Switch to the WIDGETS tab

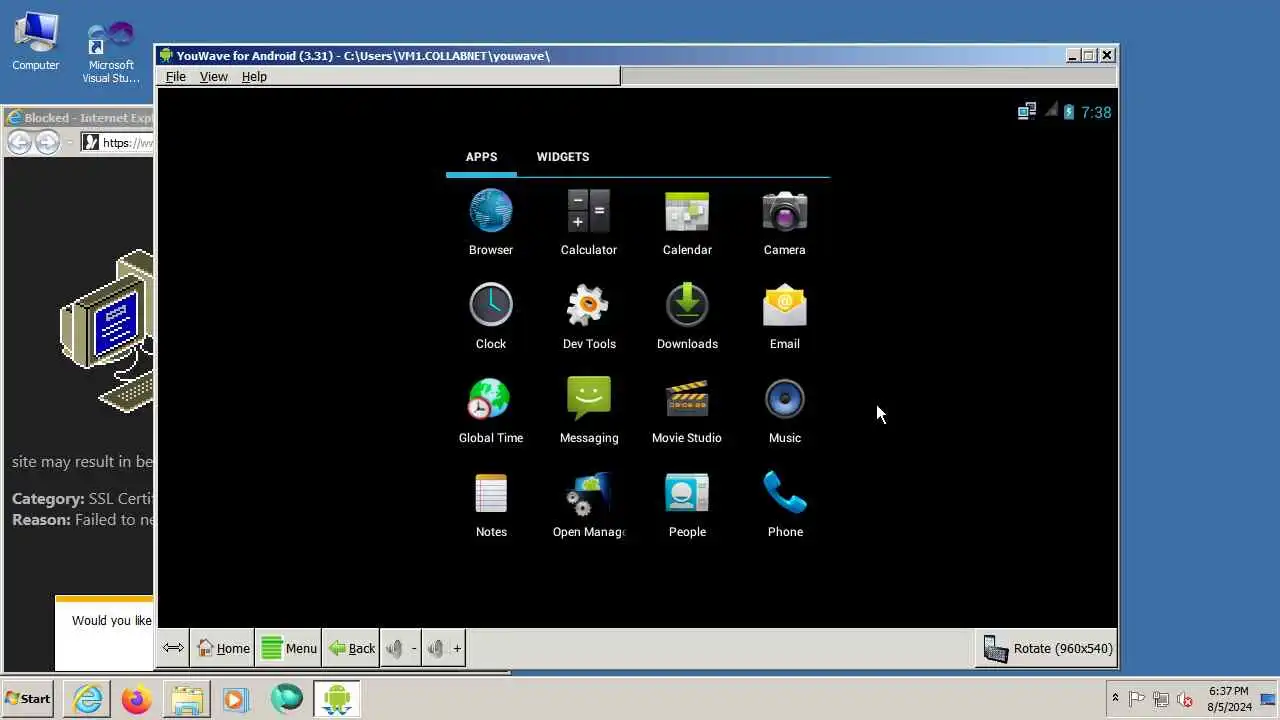tap(562, 157)
